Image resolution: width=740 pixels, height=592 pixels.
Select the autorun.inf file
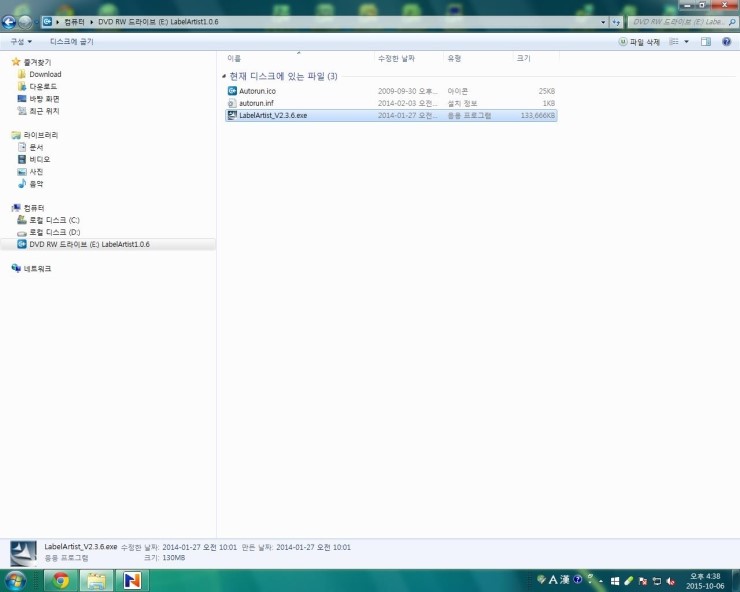point(256,103)
